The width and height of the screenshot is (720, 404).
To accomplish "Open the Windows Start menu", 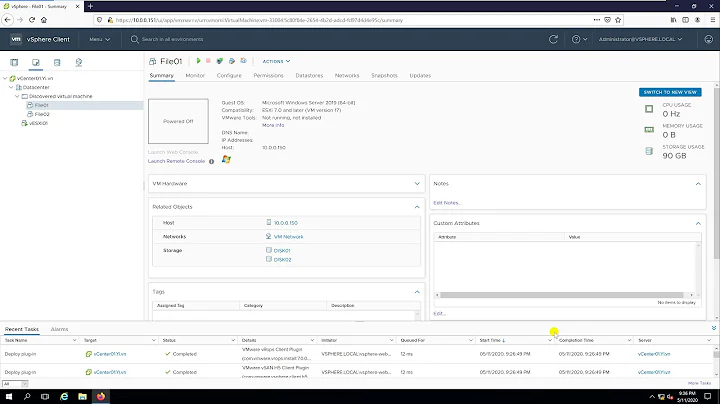I will click(8, 396).
